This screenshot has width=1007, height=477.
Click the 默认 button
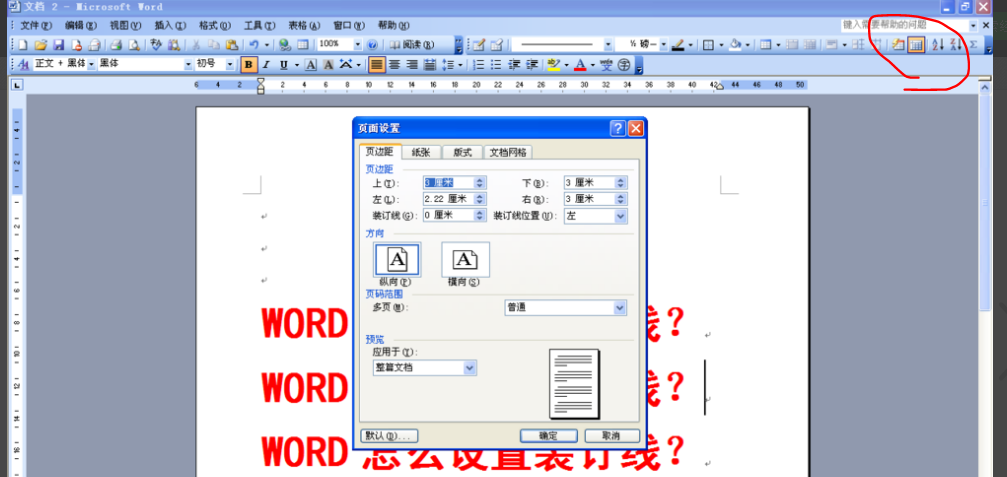pos(389,436)
